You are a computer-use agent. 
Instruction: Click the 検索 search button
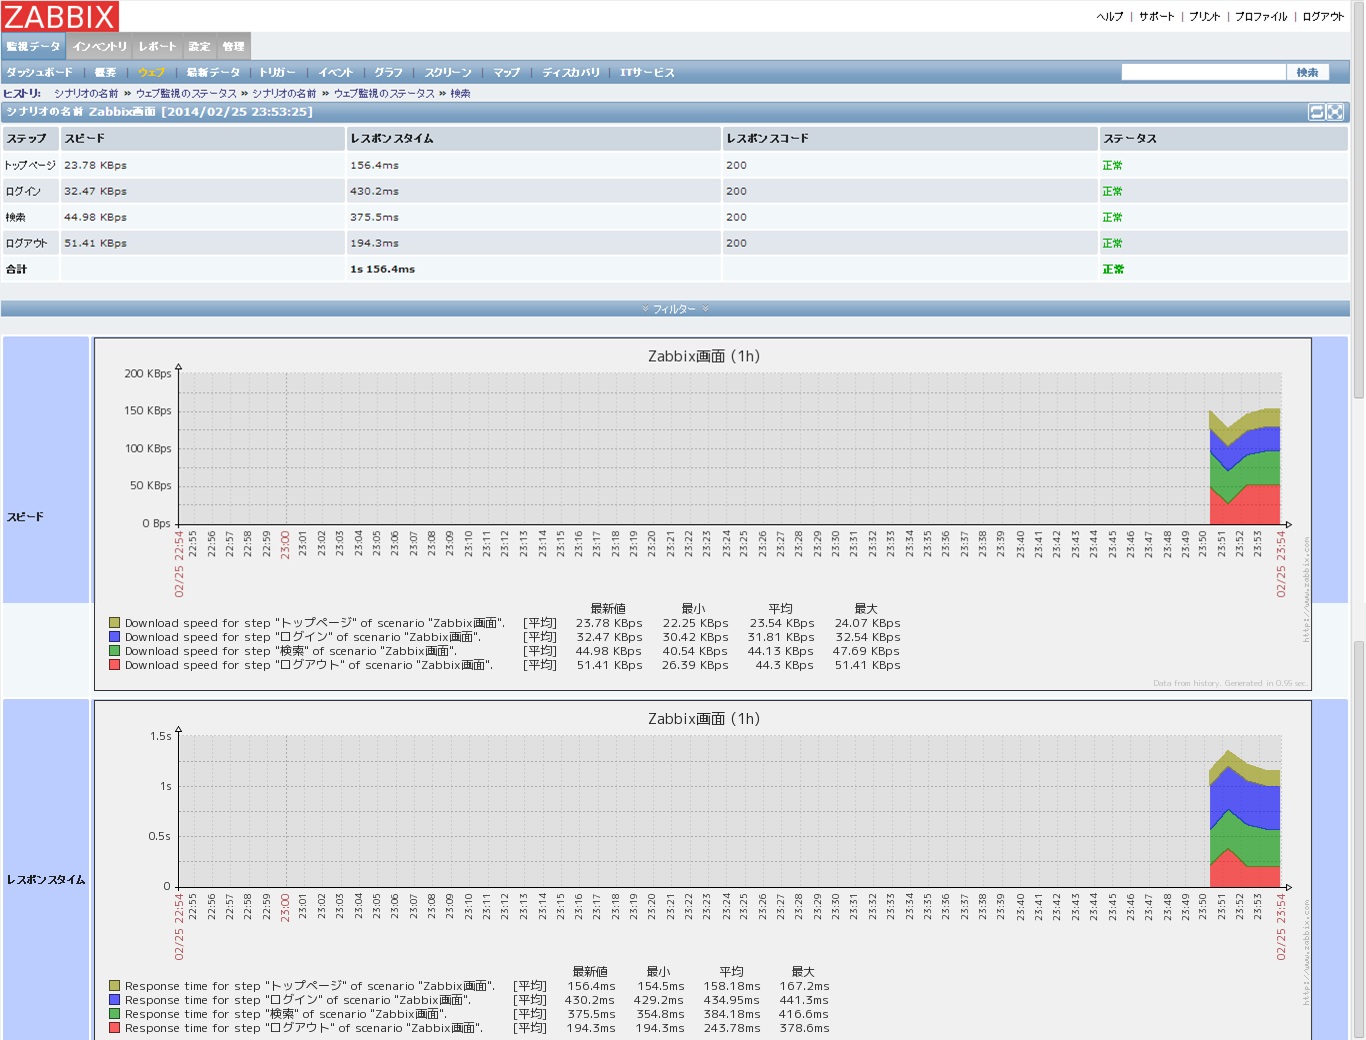tap(1308, 72)
